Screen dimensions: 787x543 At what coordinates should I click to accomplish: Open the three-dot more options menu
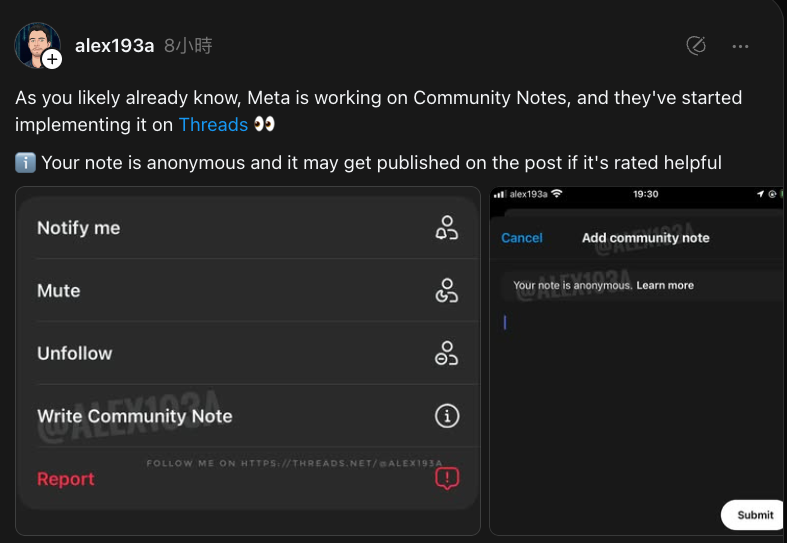740,46
